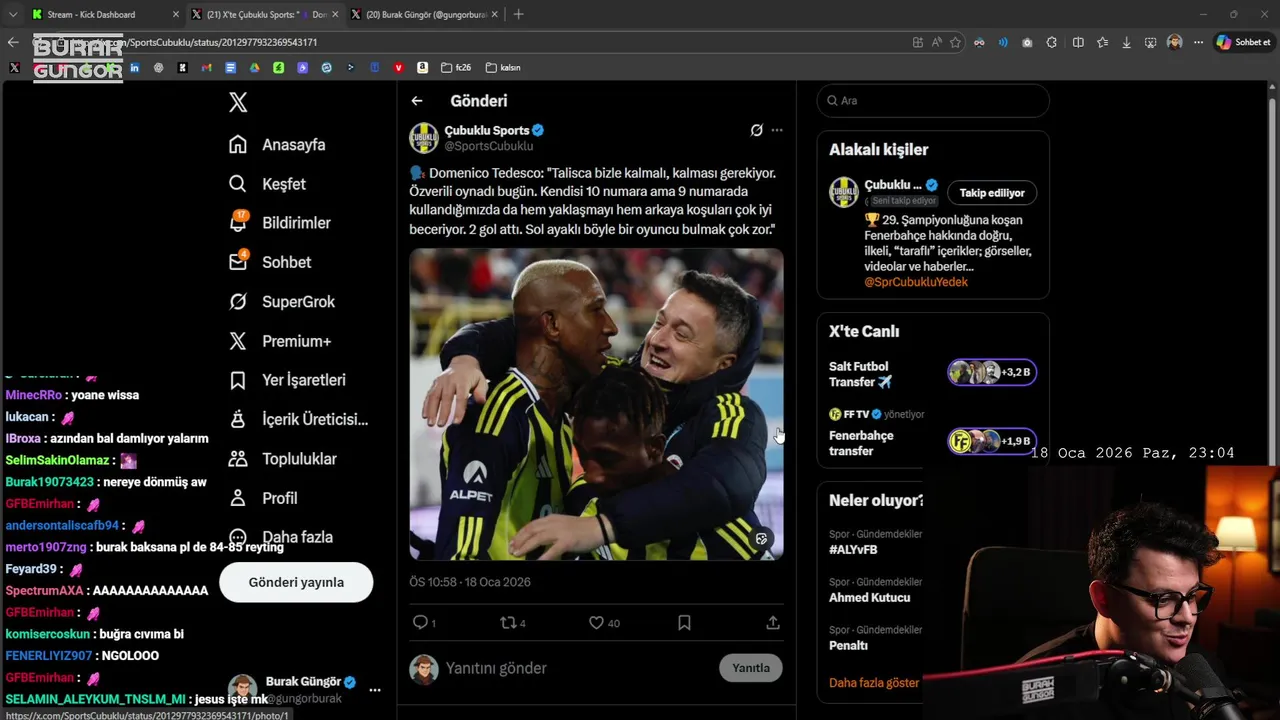Open Anasayfa home in the X sidebar
Screen dimensions: 1280x720
[x=277, y=144]
